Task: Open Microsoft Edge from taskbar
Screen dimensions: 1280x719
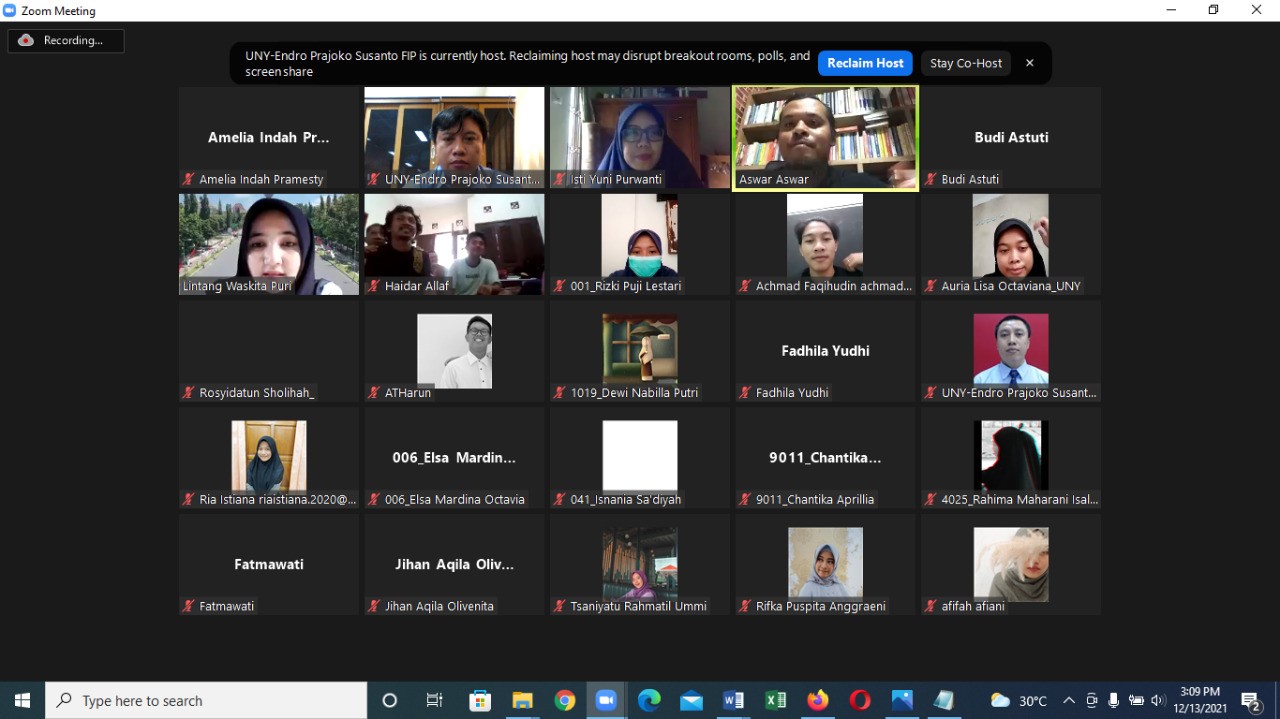Action: point(649,700)
